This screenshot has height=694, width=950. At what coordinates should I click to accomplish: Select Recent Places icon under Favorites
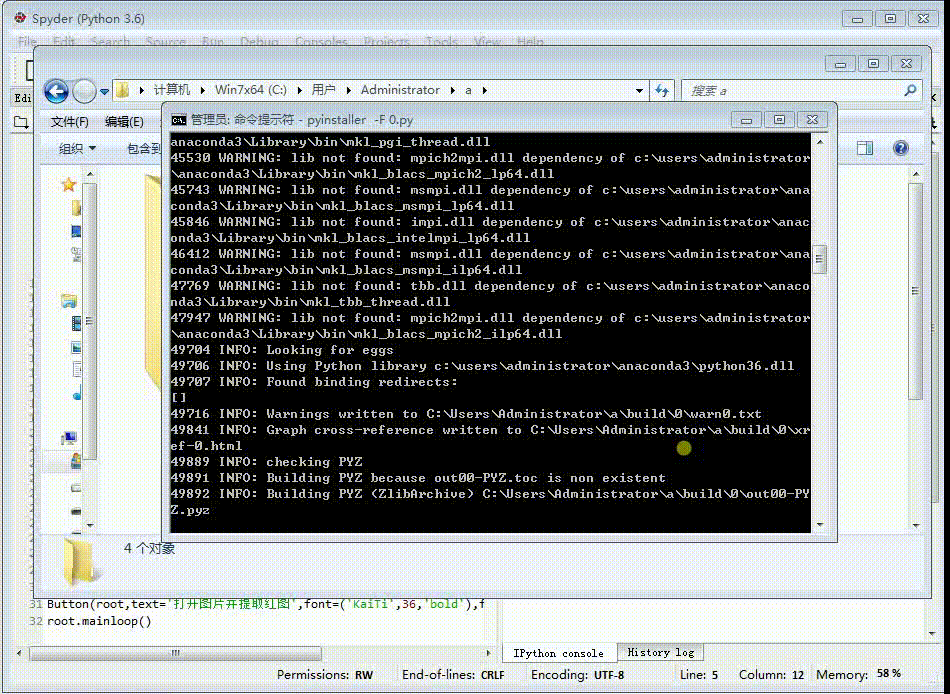click(x=76, y=255)
